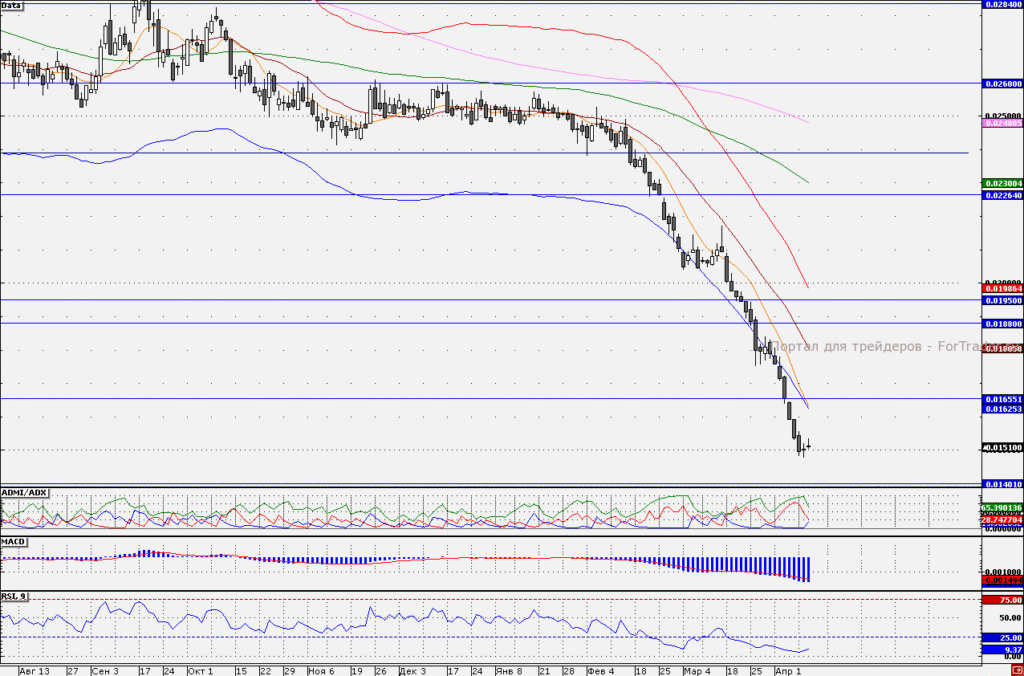The width and height of the screenshot is (1024, 676).
Task: Click the Фев 4 date label
Action: 600,671
